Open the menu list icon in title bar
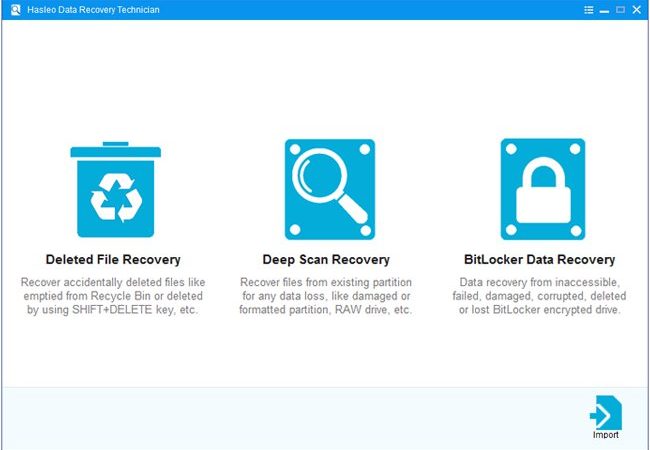The width and height of the screenshot is (650, 450). [589, 10]
